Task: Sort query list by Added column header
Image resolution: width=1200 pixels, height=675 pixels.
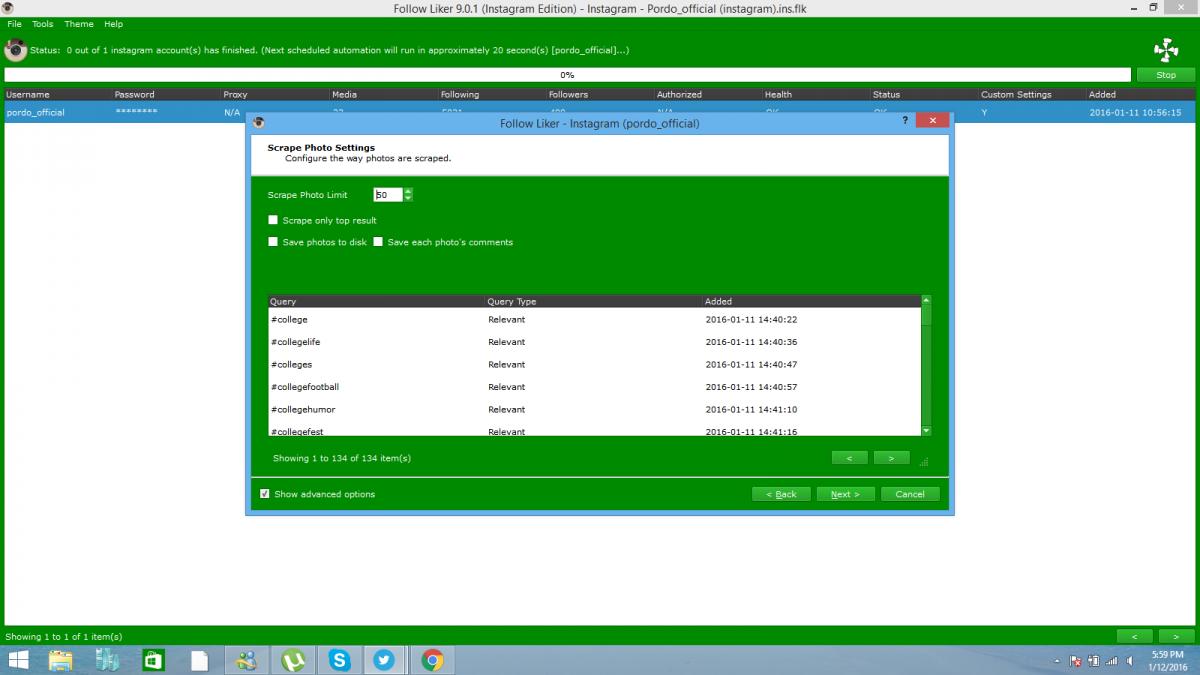Action: (811, 301)
